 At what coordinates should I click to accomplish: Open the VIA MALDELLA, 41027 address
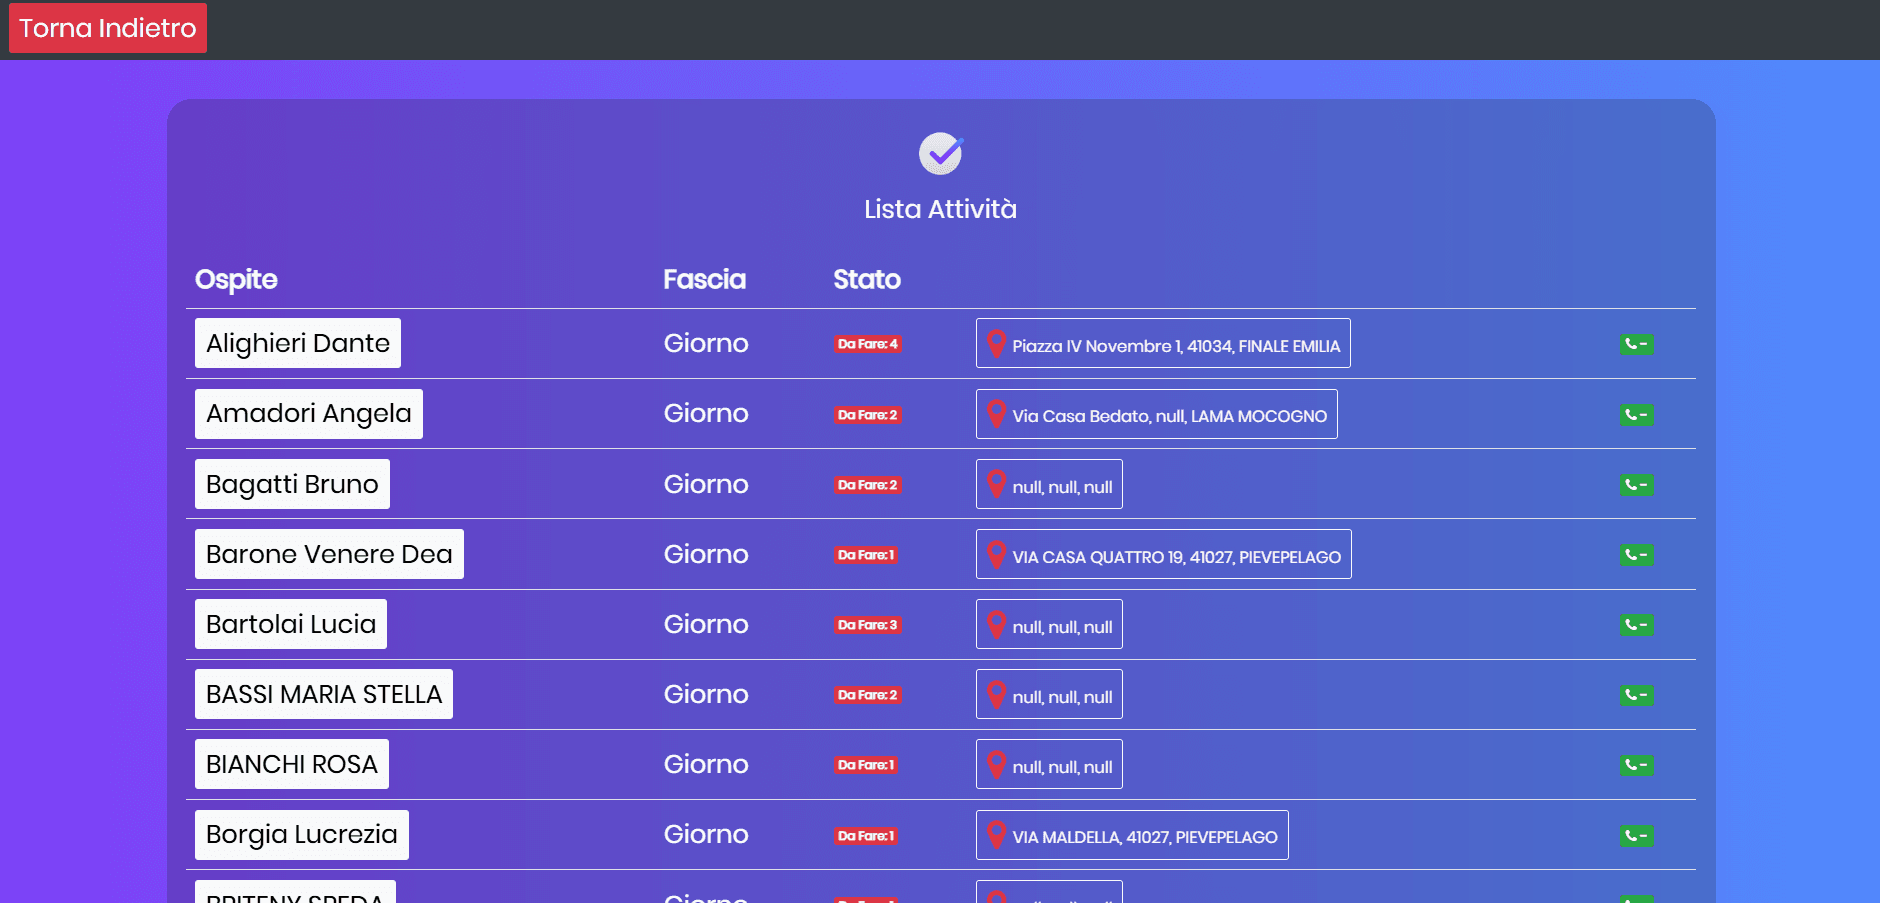pyautogui.click(x=1131, y=836)
